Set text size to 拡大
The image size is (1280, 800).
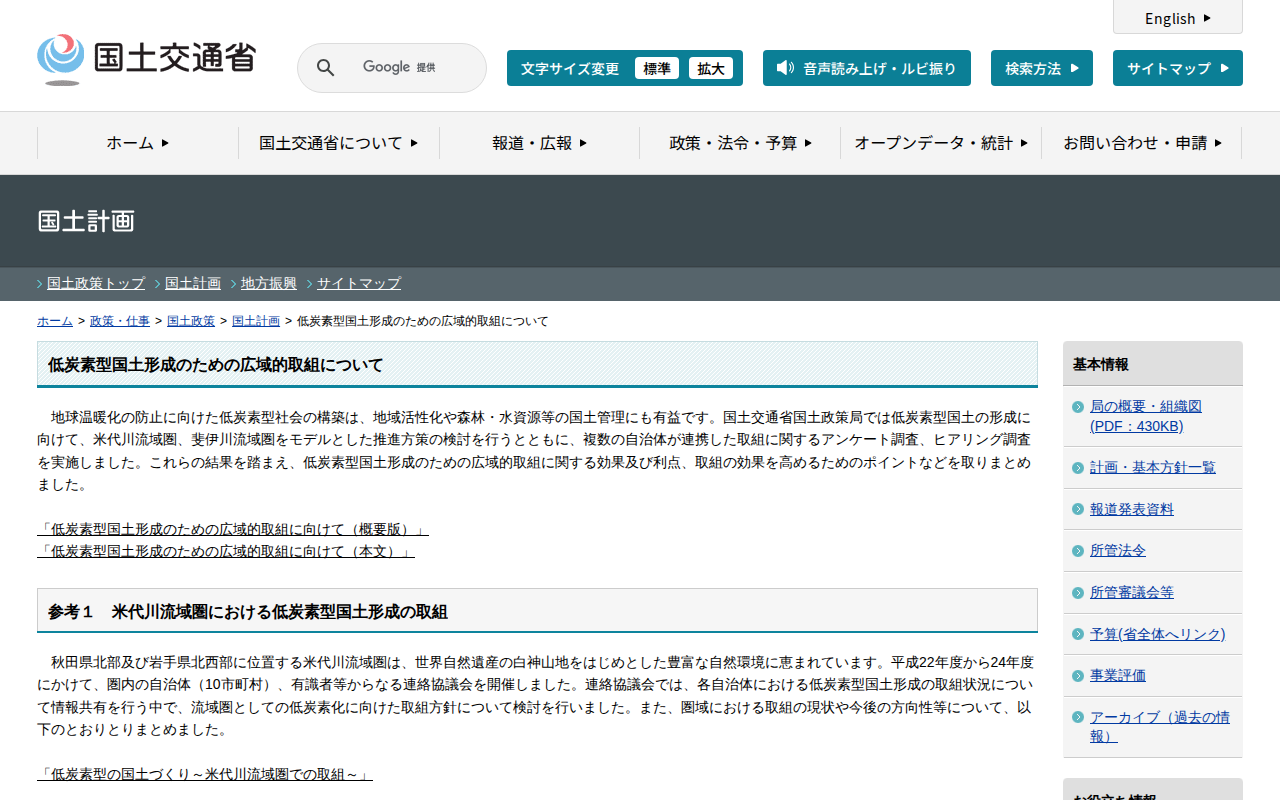[711, 68]
